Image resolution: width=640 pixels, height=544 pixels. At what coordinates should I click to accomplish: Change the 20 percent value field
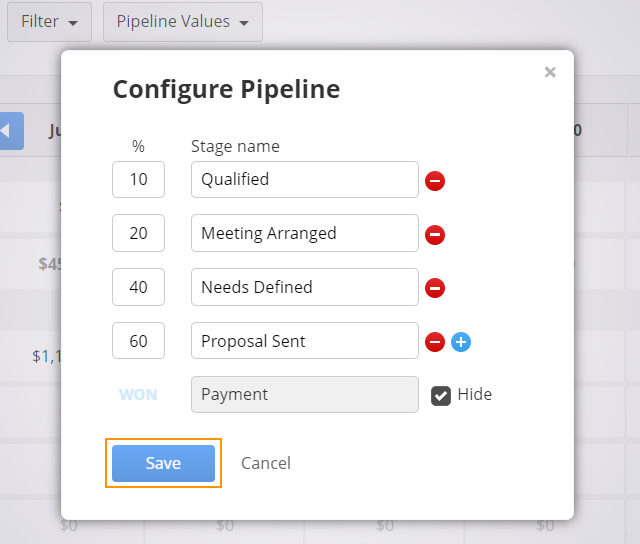(x=138, y=233)
